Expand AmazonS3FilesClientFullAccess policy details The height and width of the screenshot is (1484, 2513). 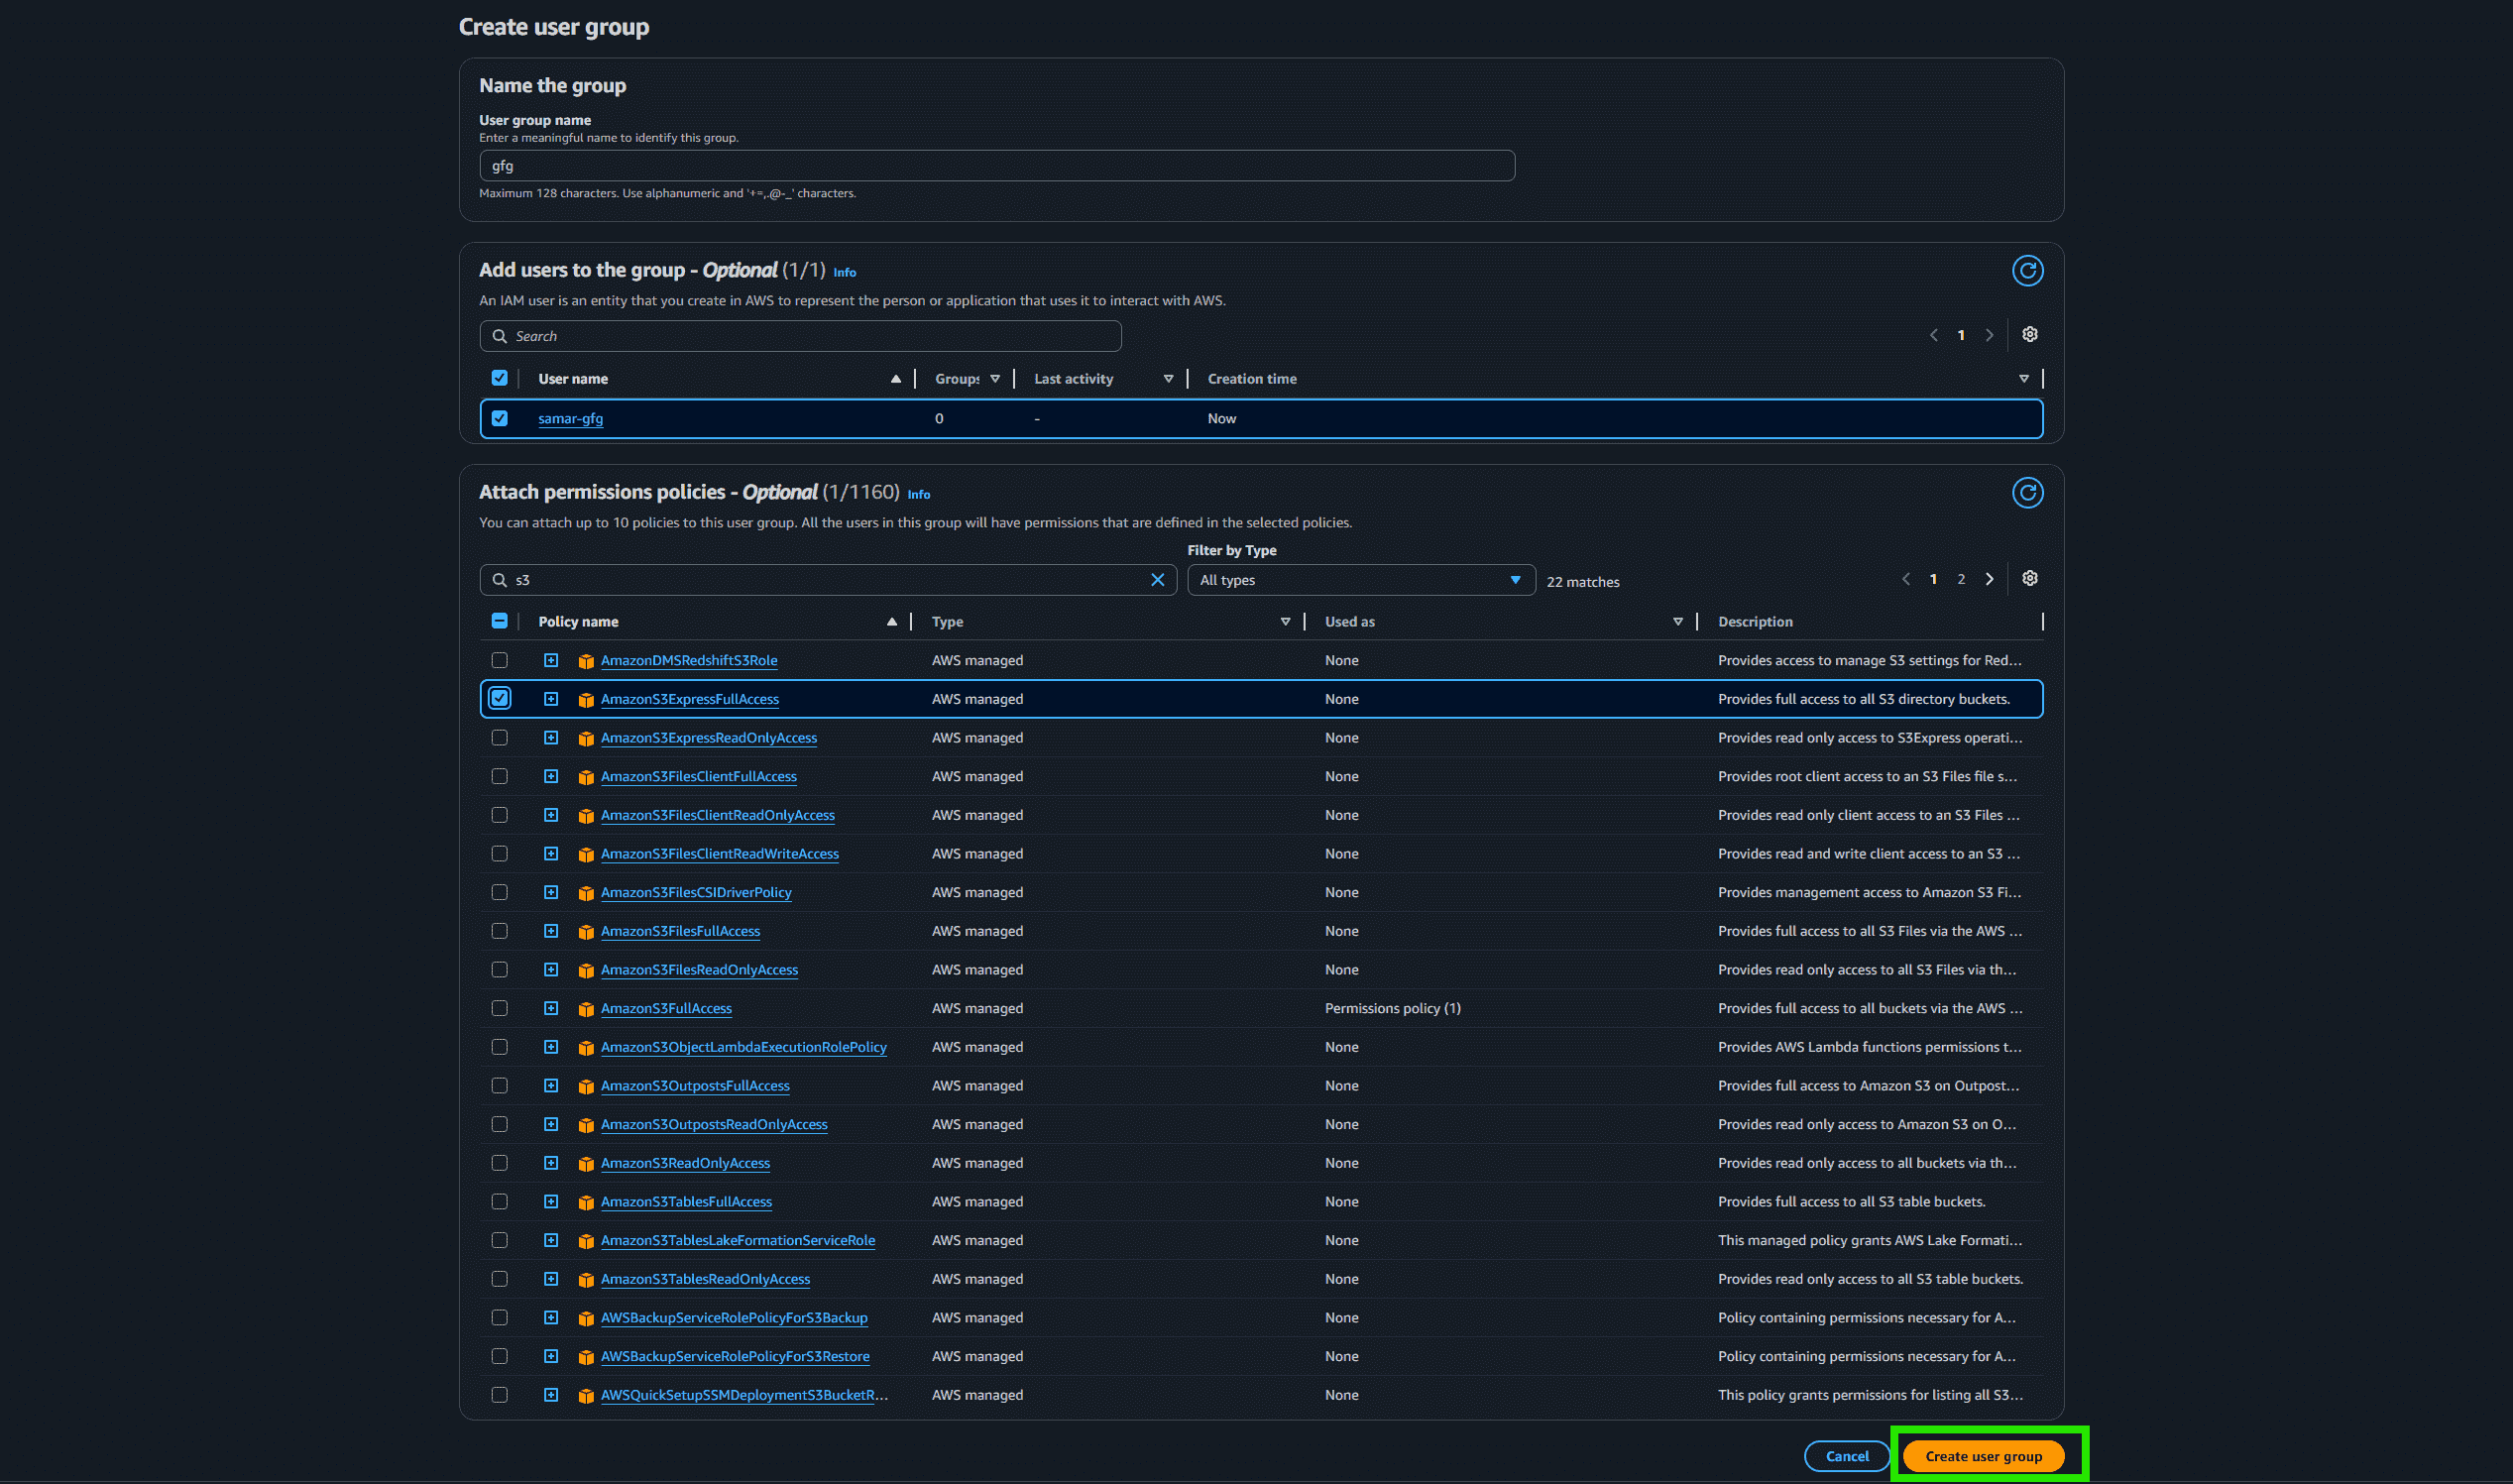(550, 776)
